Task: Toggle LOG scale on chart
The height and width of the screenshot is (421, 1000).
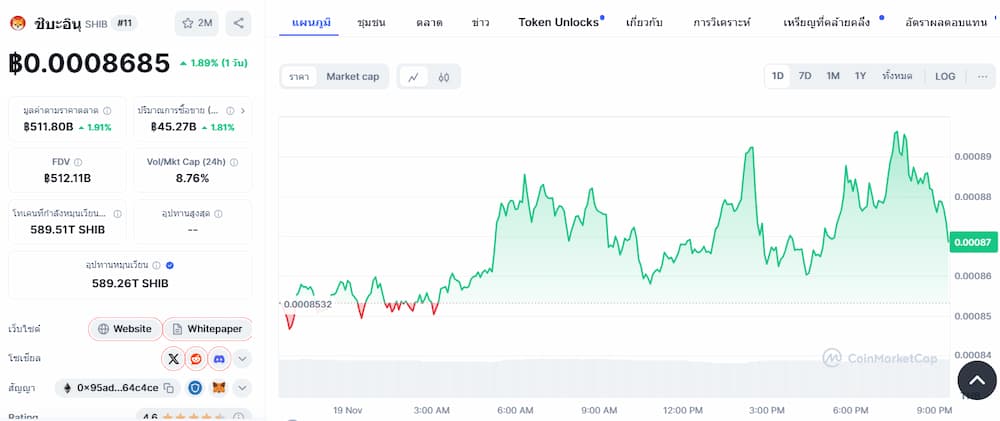Action: 945,77
